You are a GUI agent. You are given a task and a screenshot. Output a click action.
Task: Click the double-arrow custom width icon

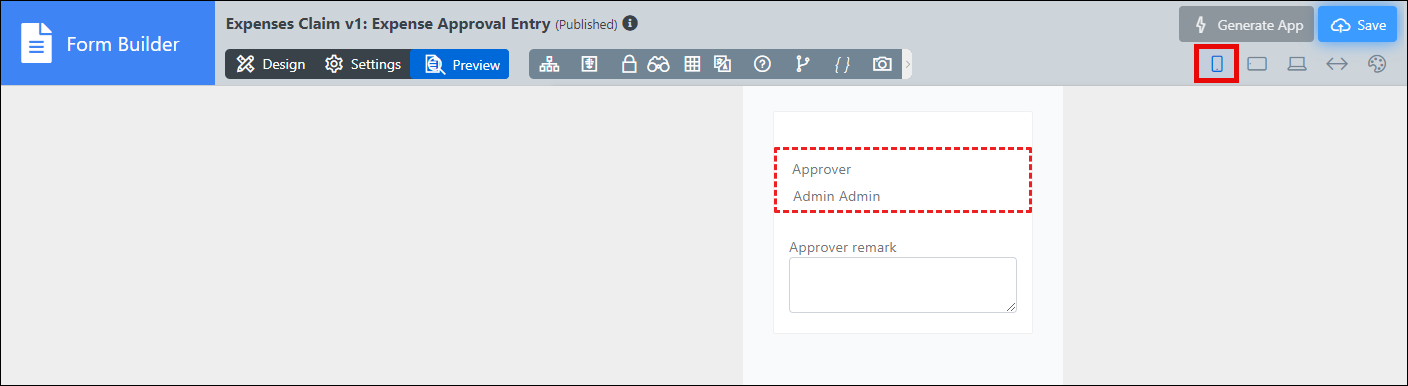1337,64
